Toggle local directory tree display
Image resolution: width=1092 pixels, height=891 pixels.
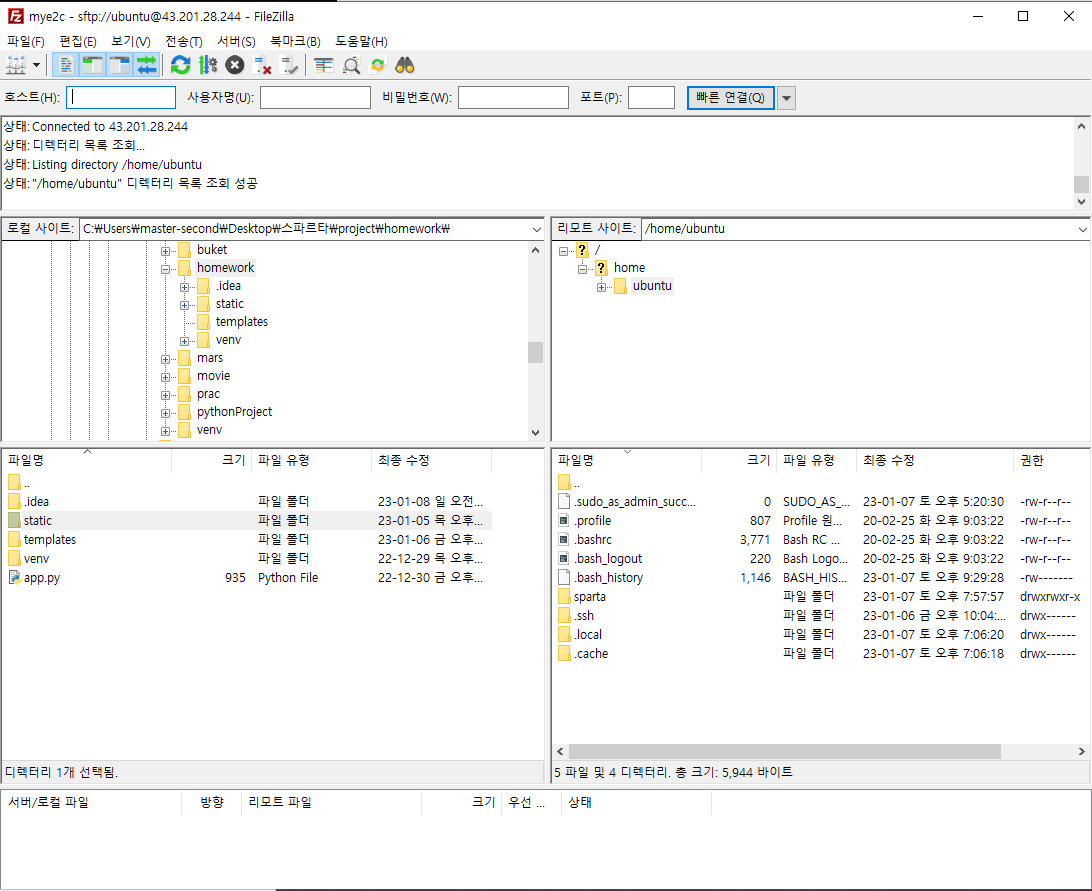point(93,65)
